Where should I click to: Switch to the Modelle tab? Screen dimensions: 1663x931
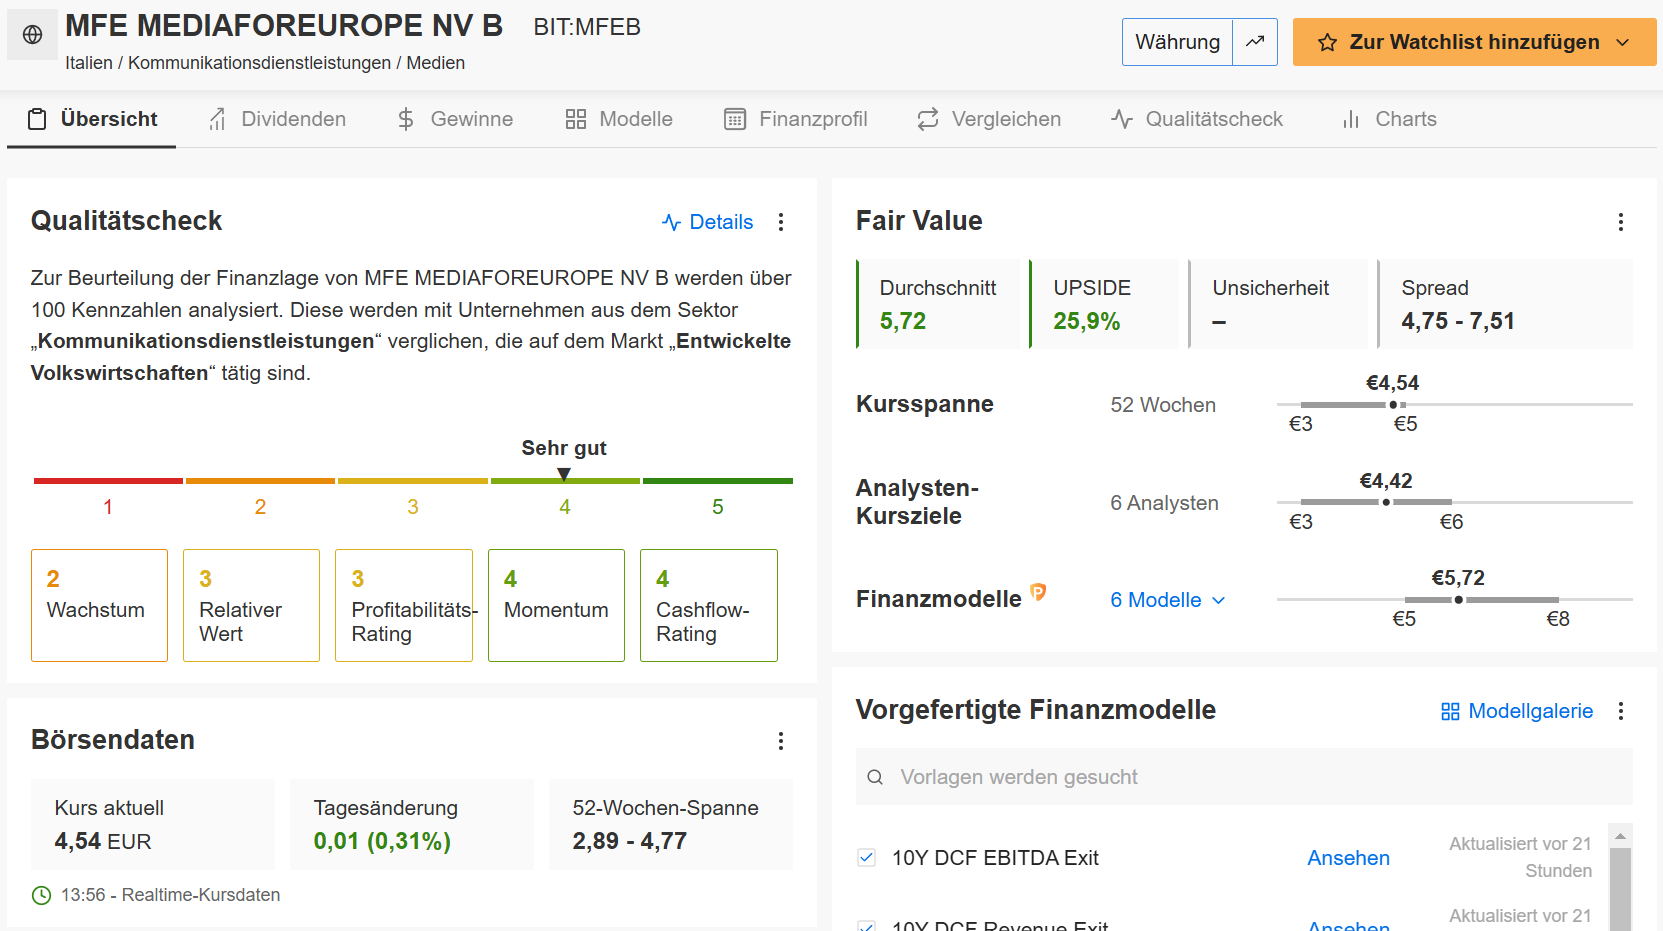619,119
